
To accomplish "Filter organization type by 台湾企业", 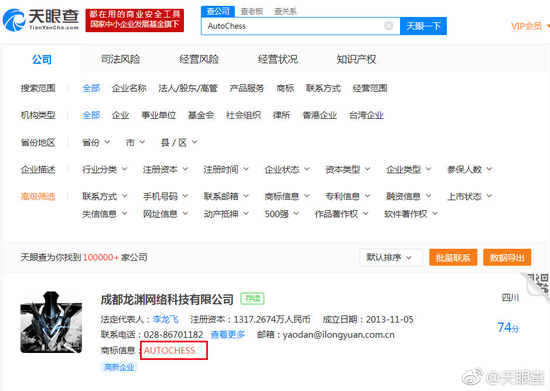I will (x=366, y=115).
